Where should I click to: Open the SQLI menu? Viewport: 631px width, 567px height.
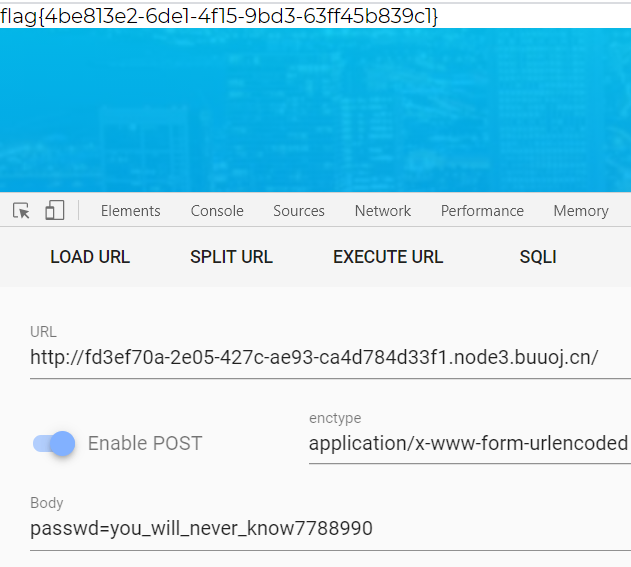(x=538, y=257)
